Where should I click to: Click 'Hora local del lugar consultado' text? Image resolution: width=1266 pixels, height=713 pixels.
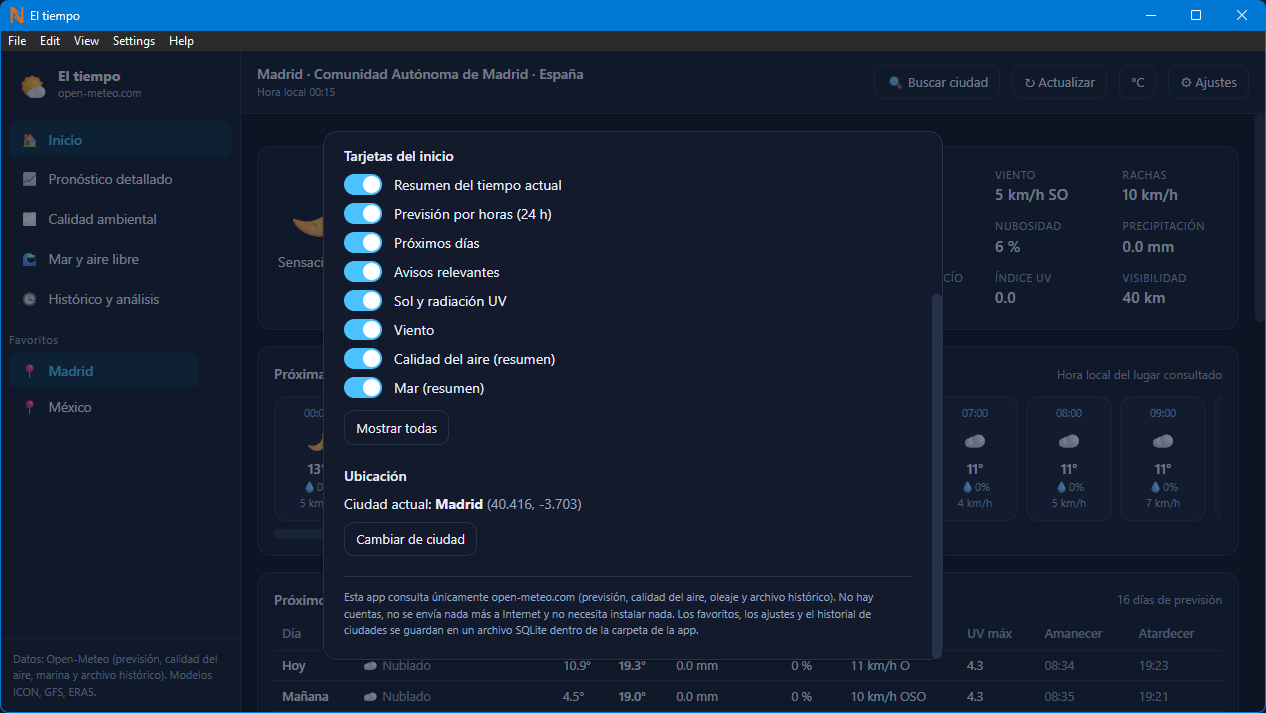[1139, 375]
